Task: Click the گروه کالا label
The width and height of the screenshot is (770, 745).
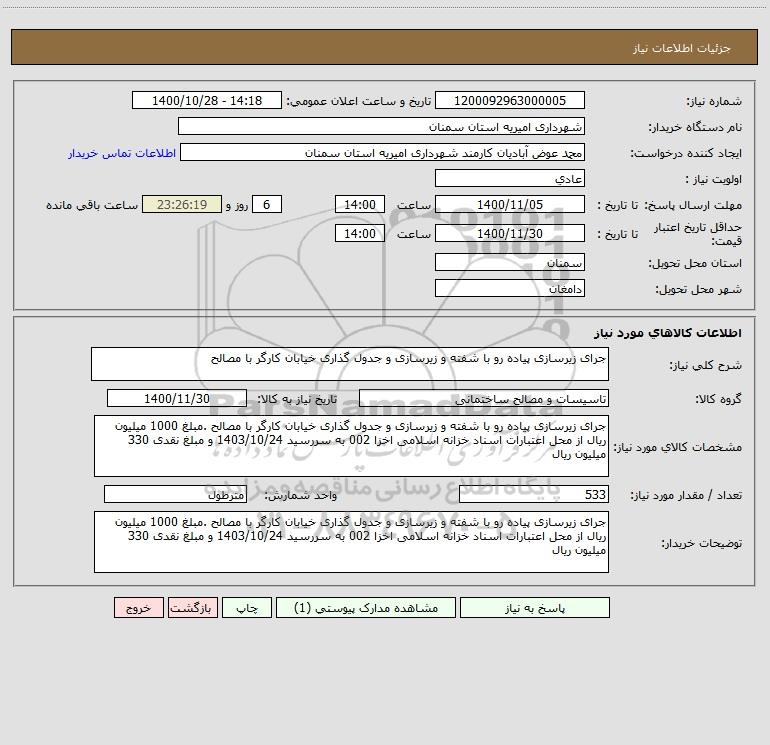Action: pos(718,399)
